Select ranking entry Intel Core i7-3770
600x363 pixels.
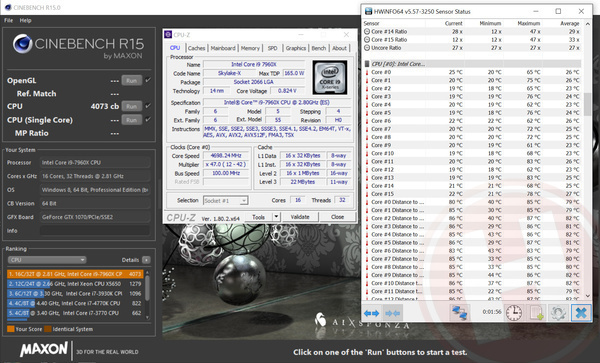click(75, 313)
